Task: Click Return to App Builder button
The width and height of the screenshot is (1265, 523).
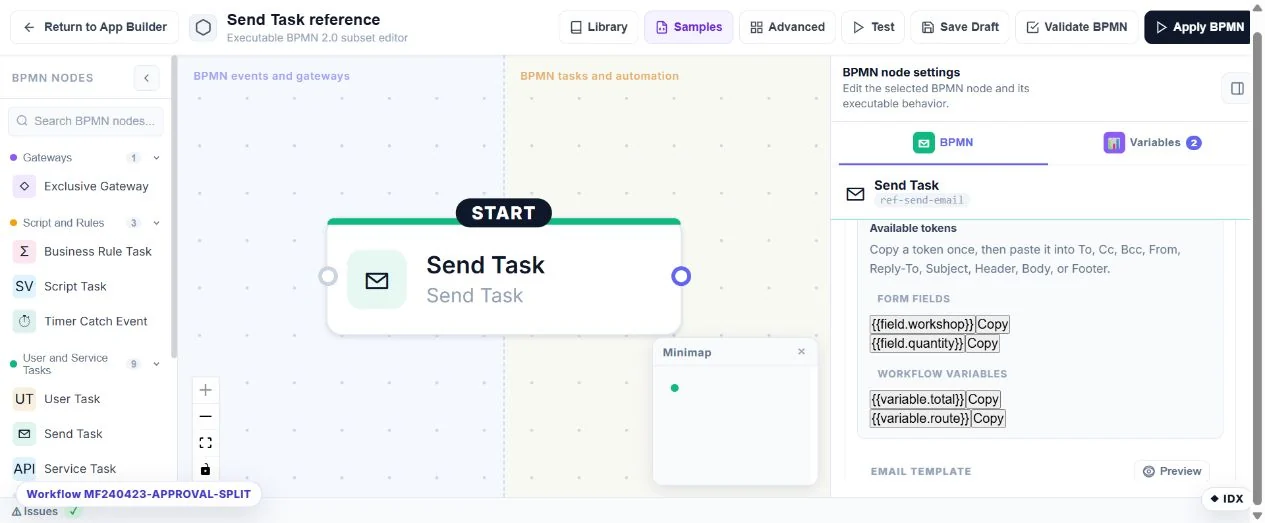Action: 95,27
